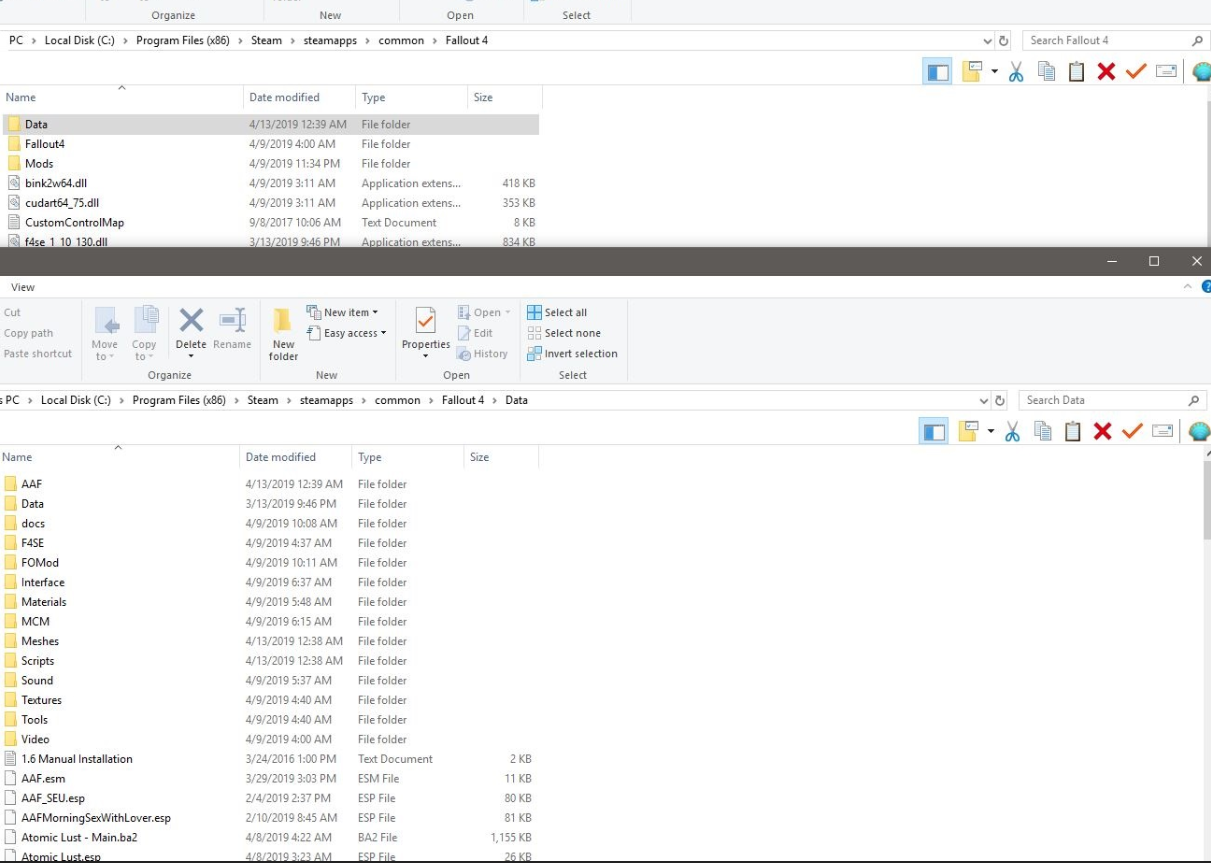Refresh the Data folder using the address bar icon
The width and height of the screenshot is (1211, 863).
pyautogui.click(x=1000, y=400)
